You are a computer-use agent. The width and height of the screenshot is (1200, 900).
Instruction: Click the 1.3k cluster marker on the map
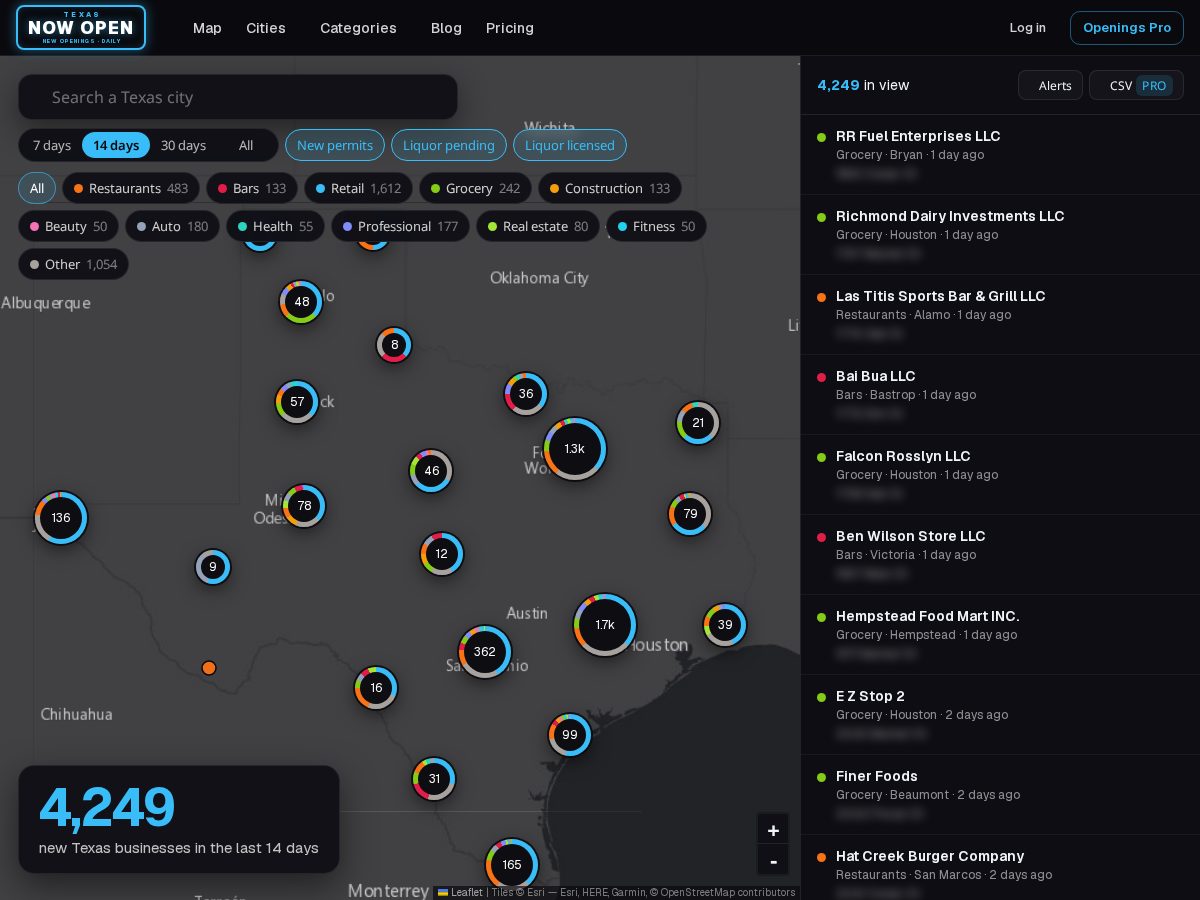click(575, 449)
